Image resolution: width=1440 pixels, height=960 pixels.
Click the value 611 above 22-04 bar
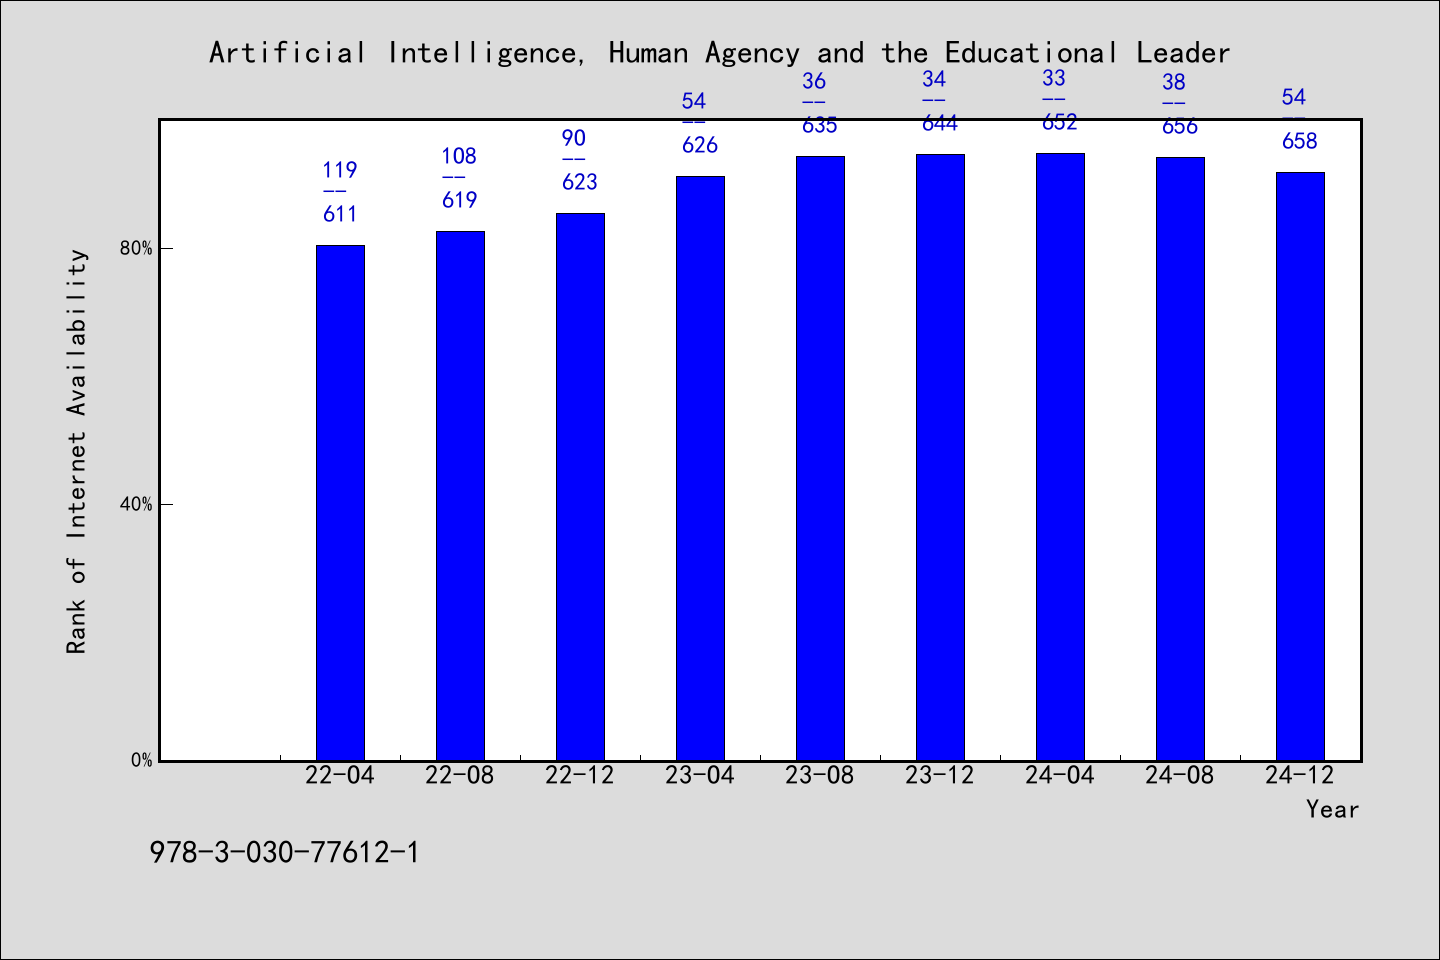pos(340,213)
